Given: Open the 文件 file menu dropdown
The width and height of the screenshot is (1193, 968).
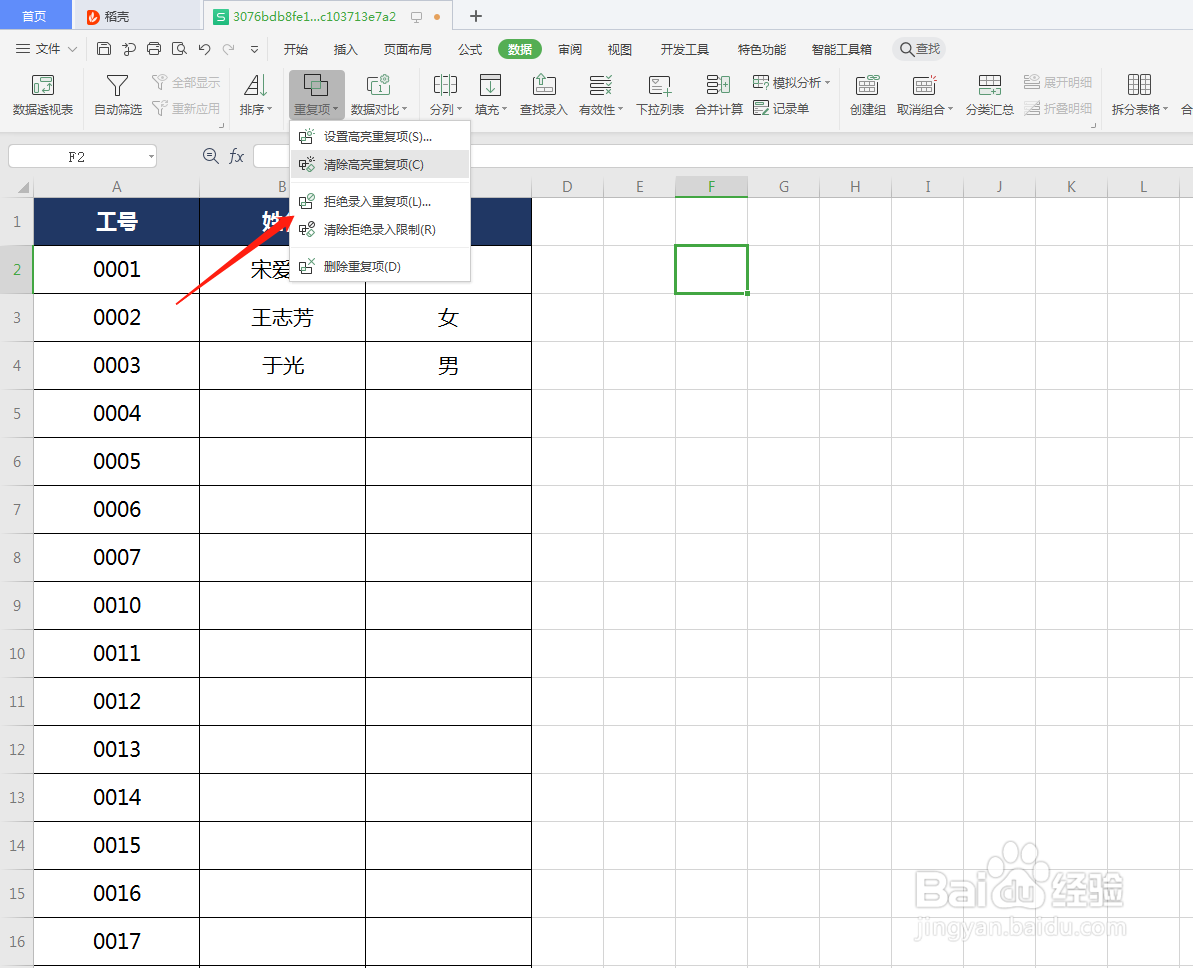Looking at the screenshot, I should 46,49.
